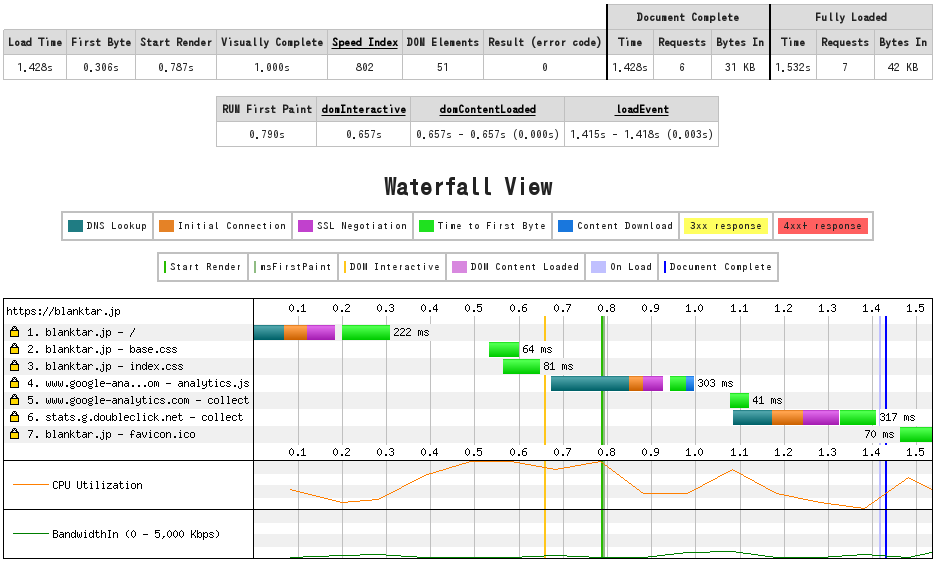Image resolution: width=942 pixels, height=562 pixels.
Task: Click the 222 ms timing label in waterfall
Action: (x=411, y=332)
